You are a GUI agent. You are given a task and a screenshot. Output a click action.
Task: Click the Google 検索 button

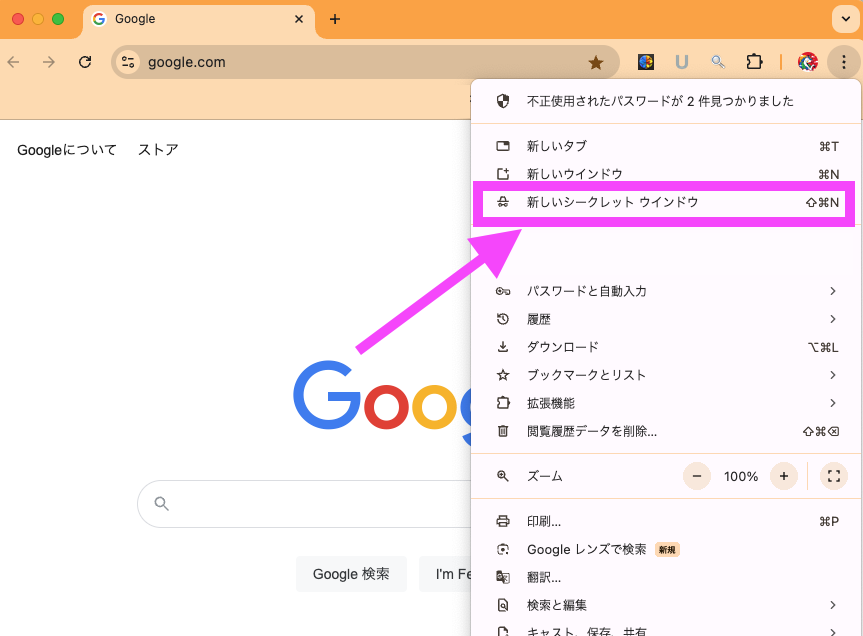pos(351,574)
